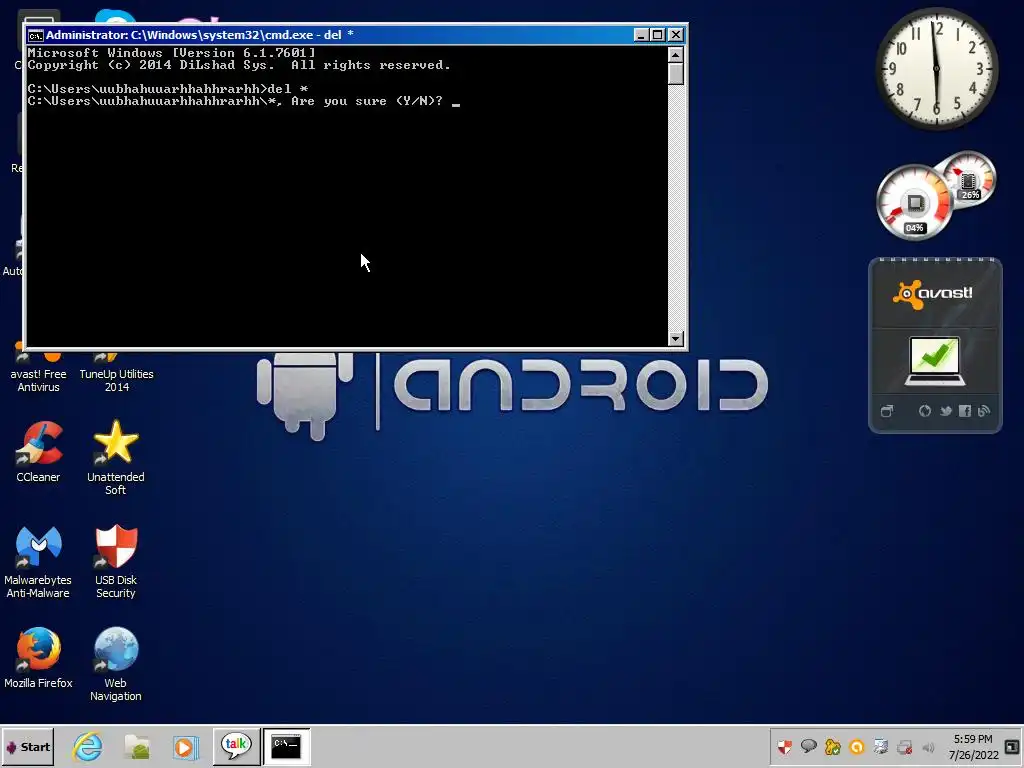Click the show desktop button beside the clock

[1012, 746]
